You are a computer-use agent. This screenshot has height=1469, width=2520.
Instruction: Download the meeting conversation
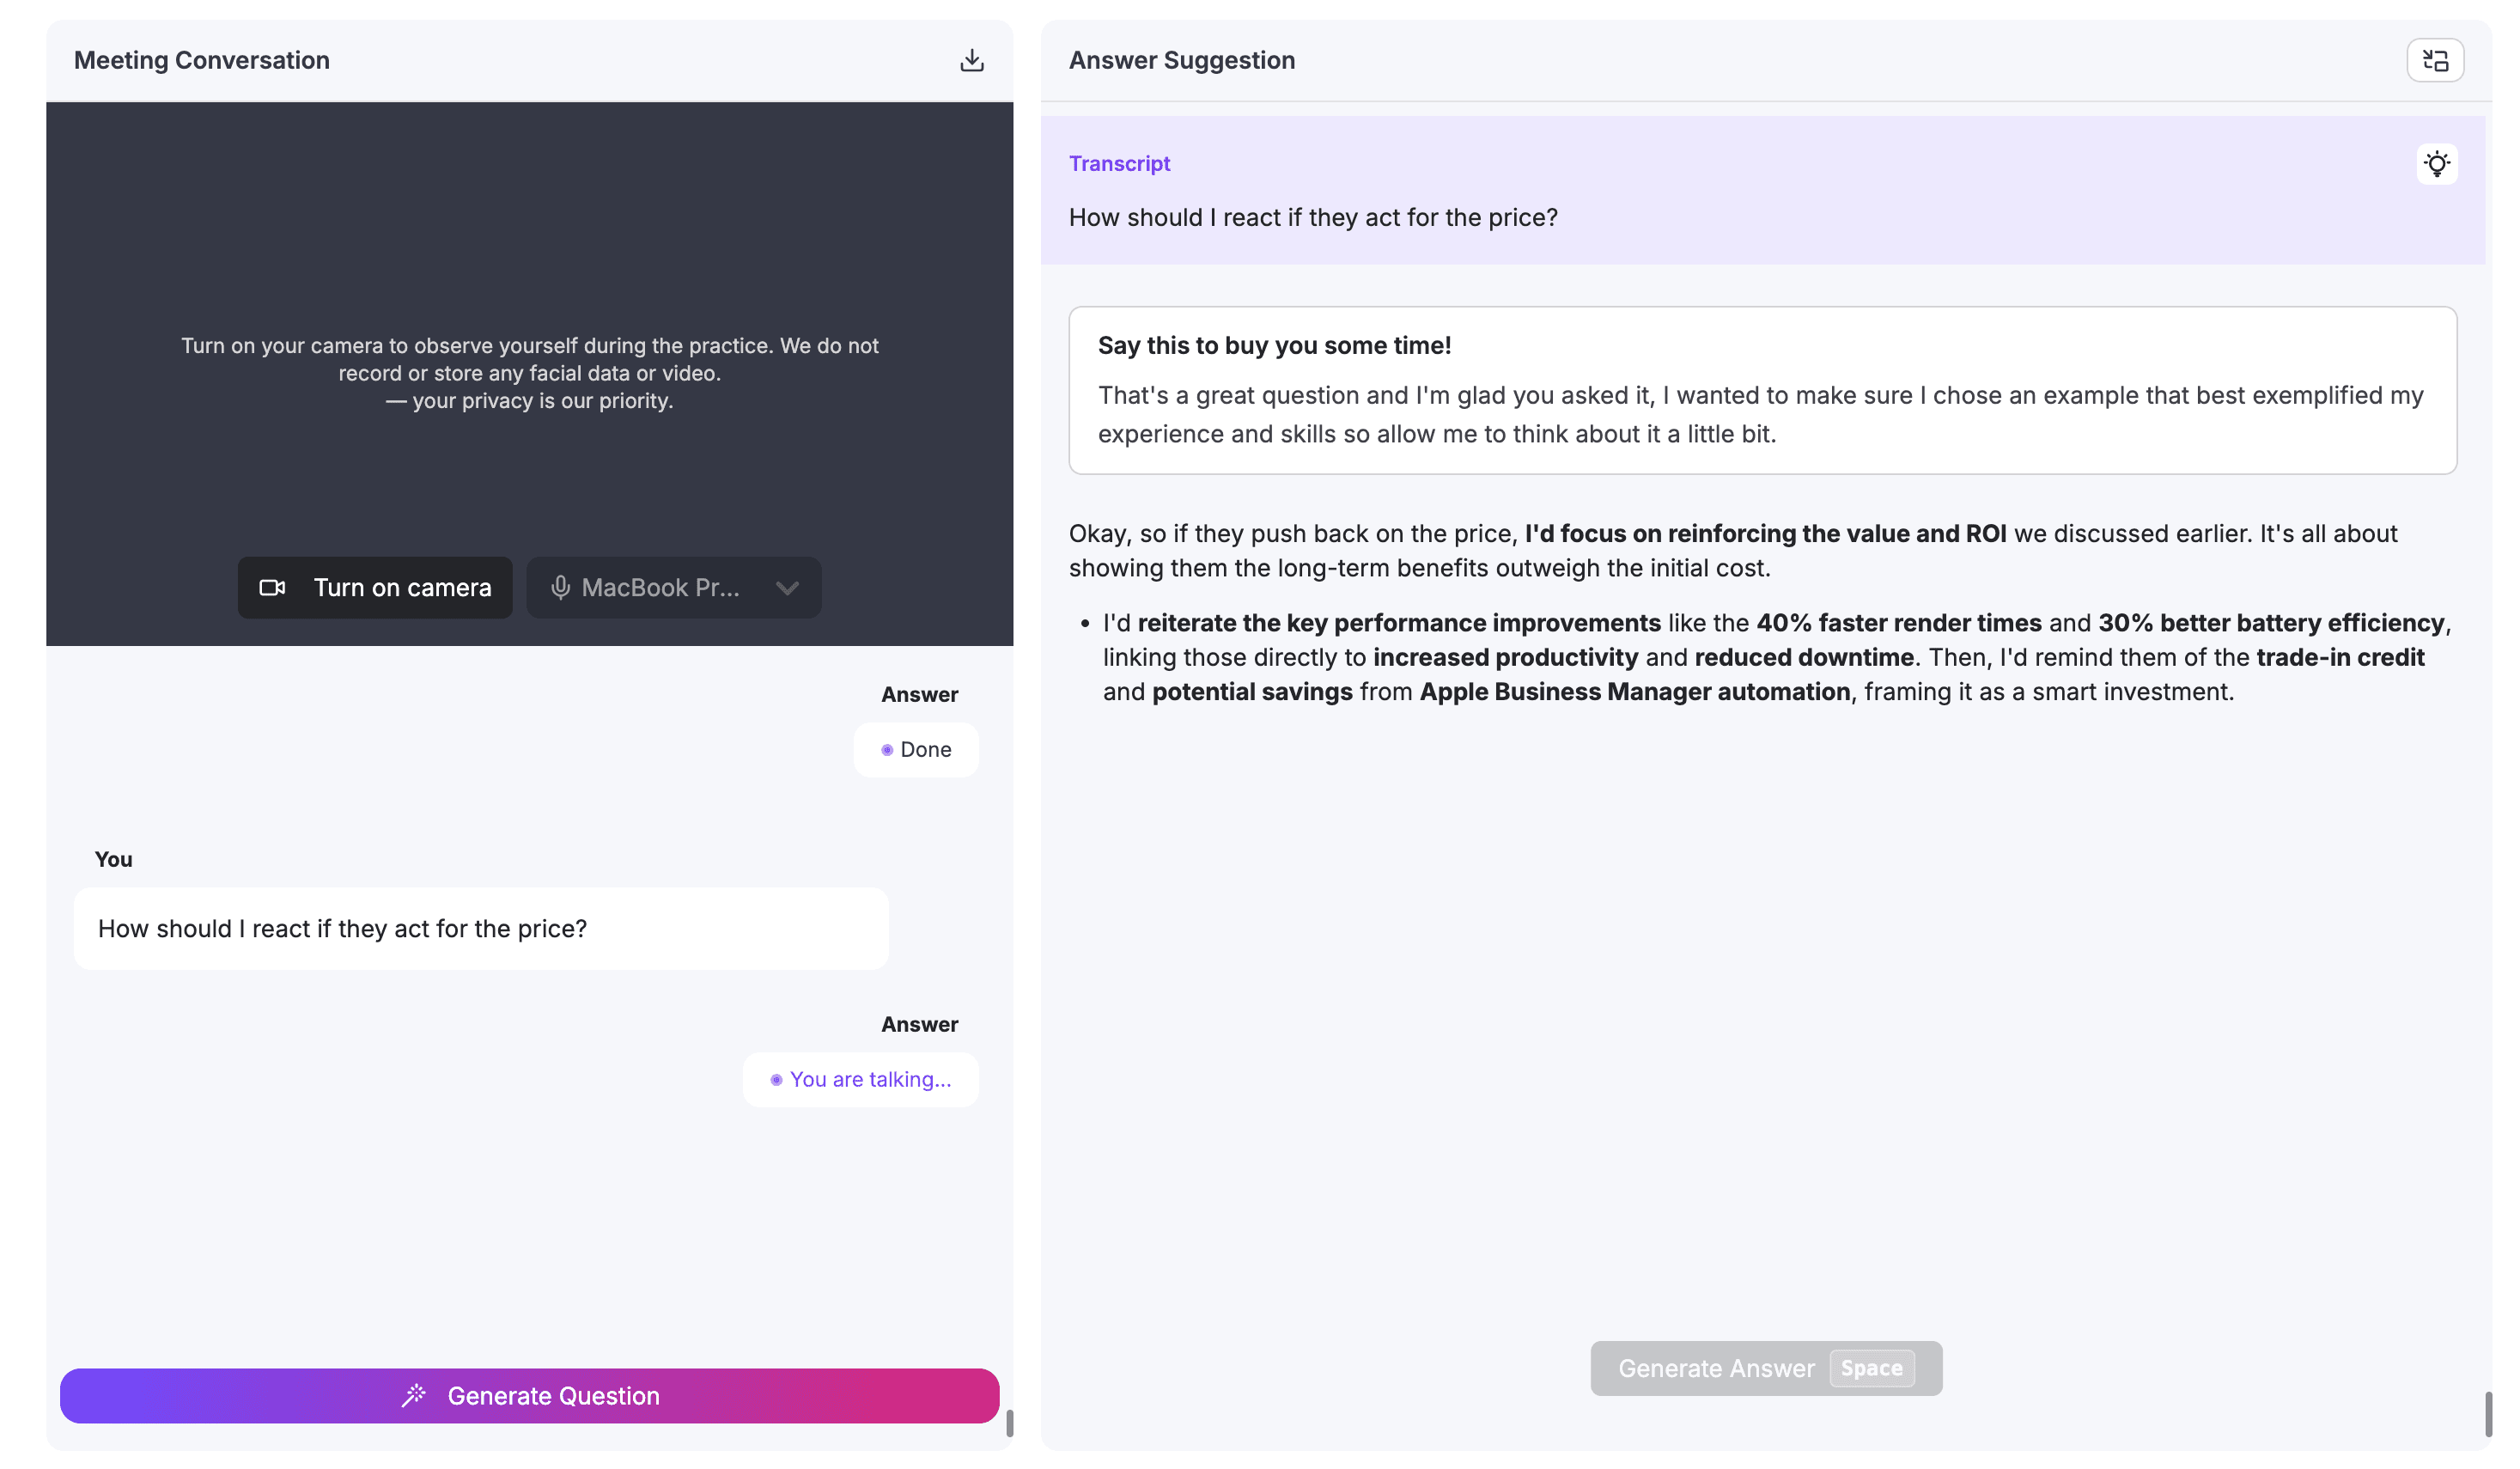click(971, 60)
